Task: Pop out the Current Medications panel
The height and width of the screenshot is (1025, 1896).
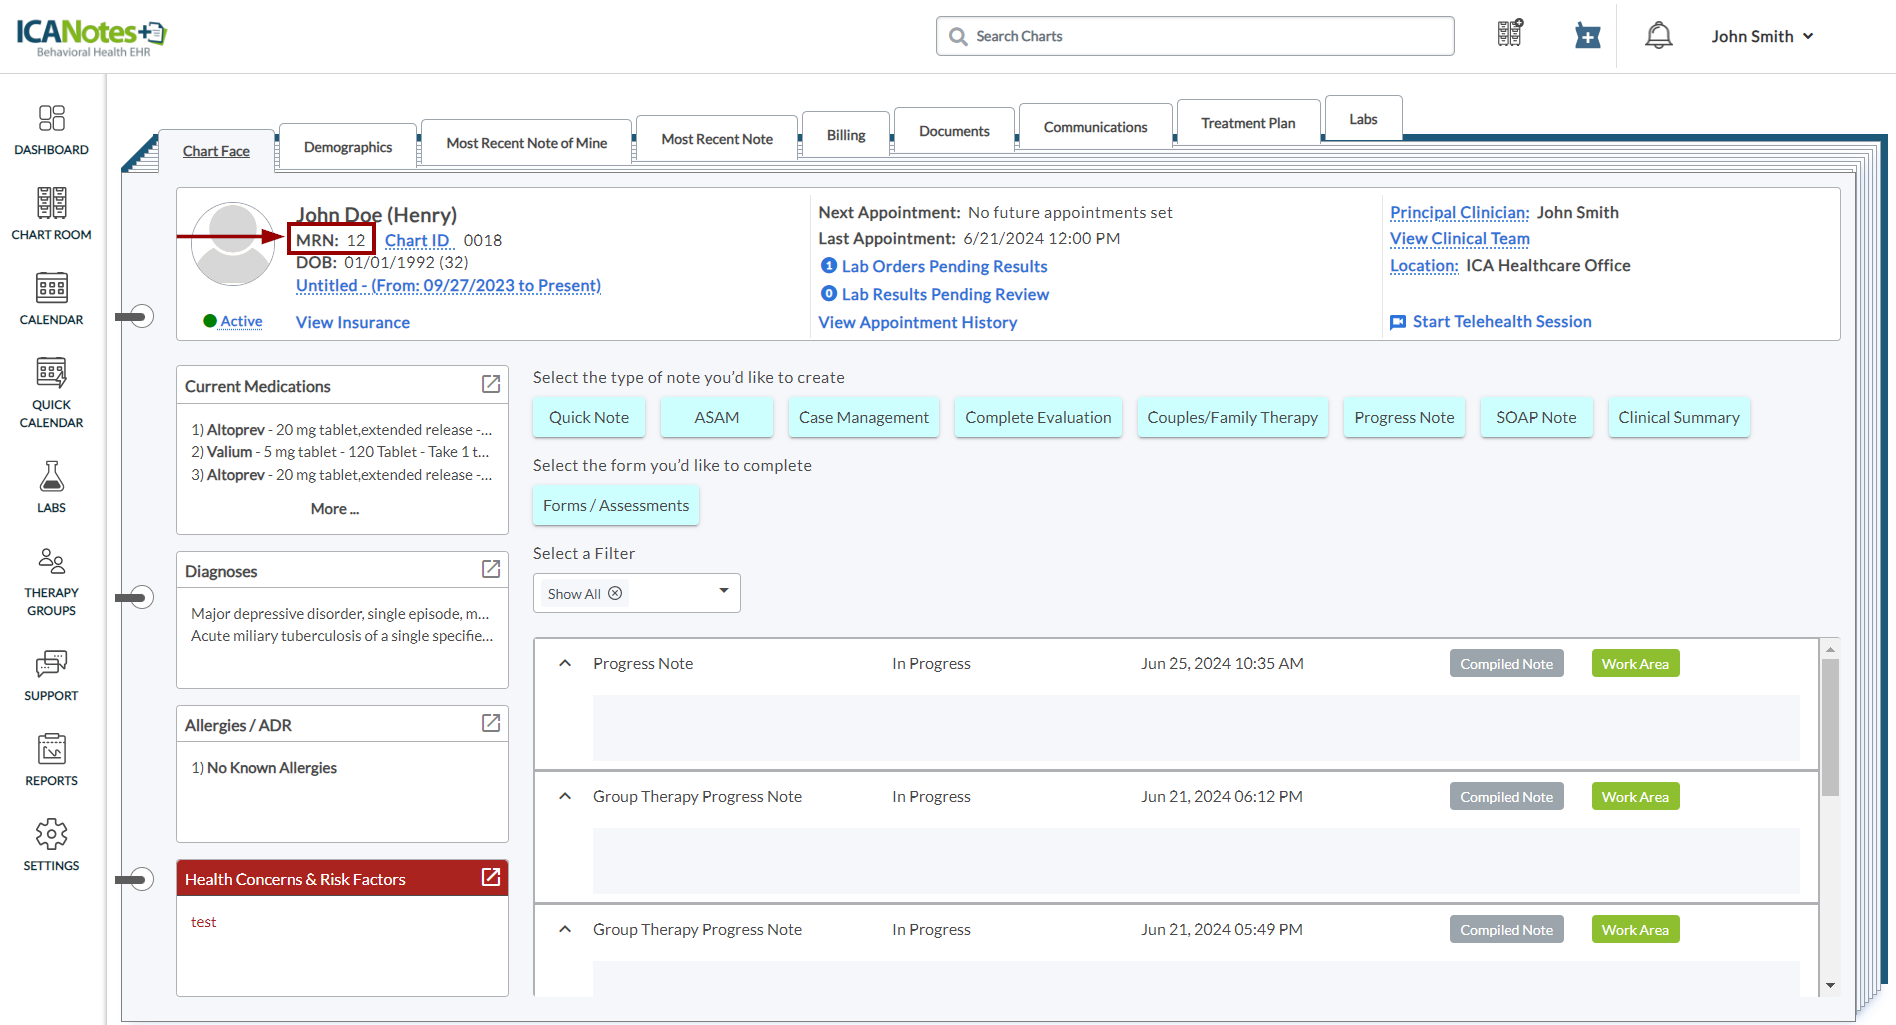Action: click(491, 384)
